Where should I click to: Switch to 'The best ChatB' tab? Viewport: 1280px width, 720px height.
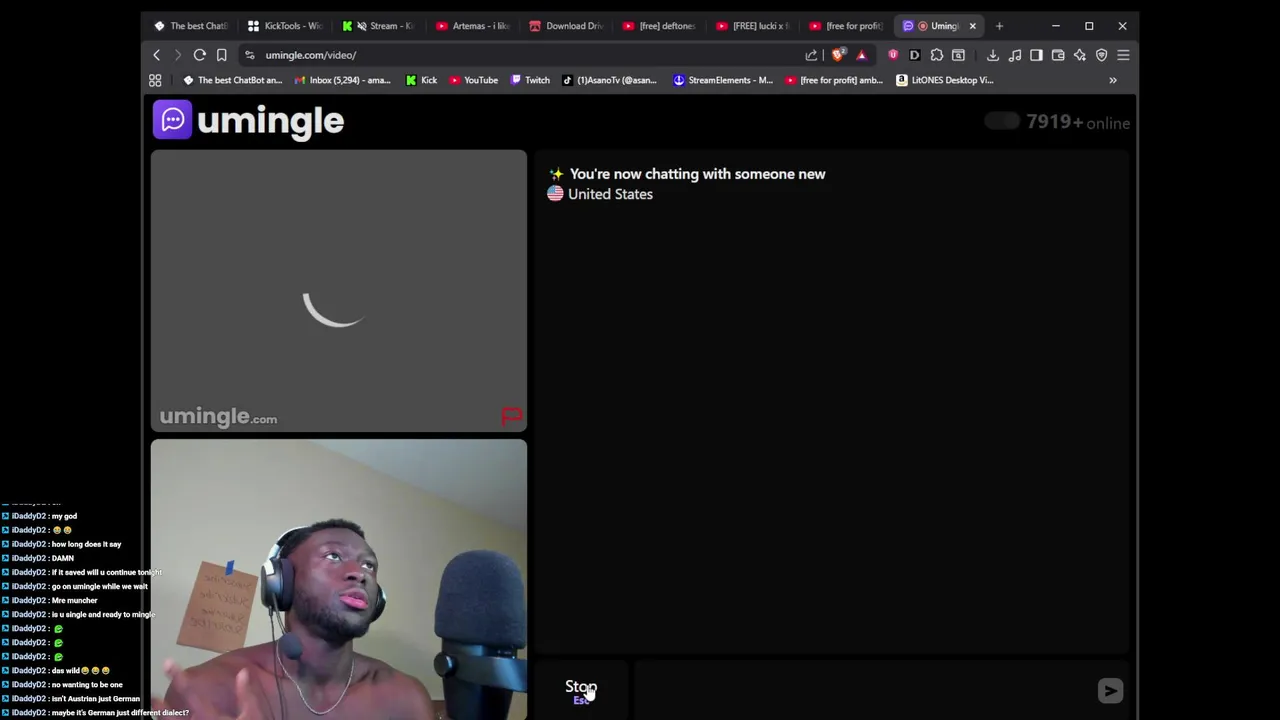click(190, 26)
